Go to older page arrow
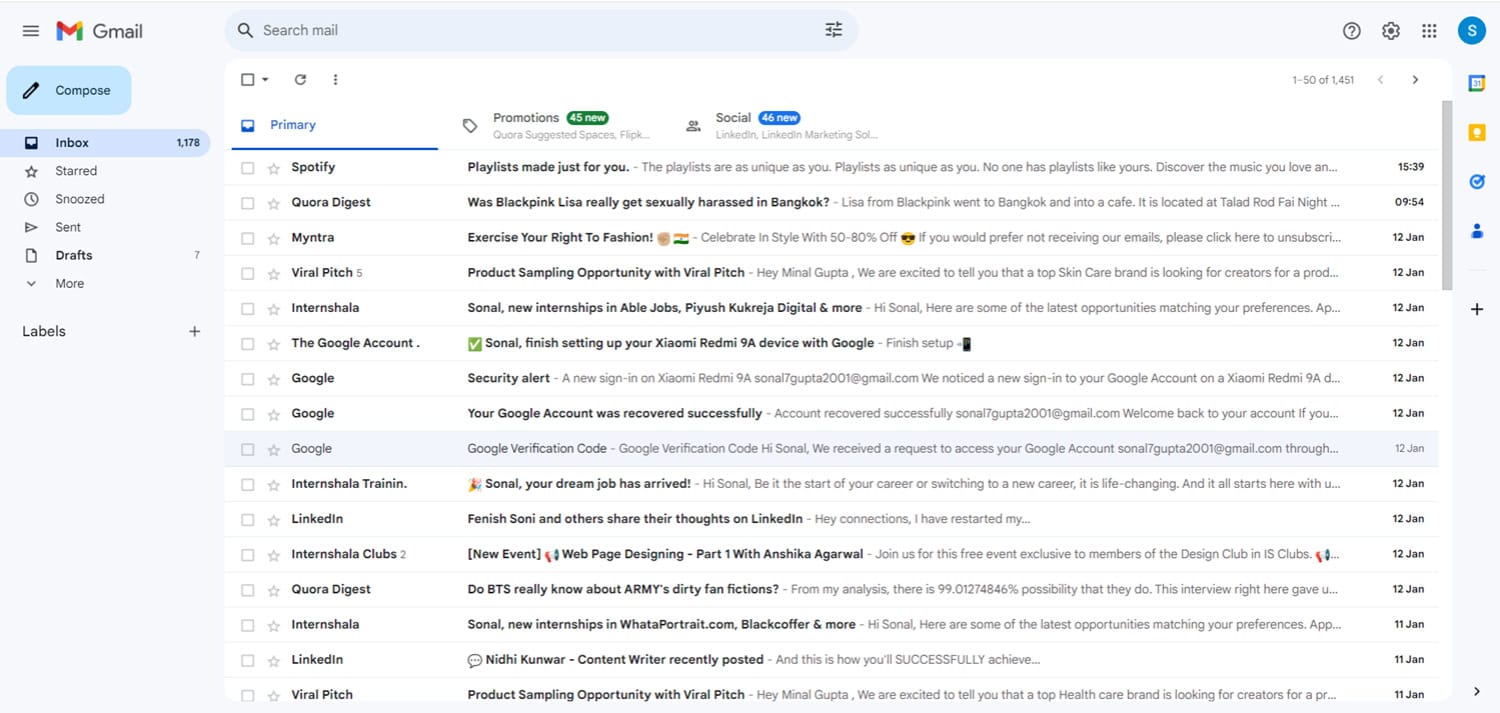This screenshot has height=713, width=1500. (x=1415, y=80)
